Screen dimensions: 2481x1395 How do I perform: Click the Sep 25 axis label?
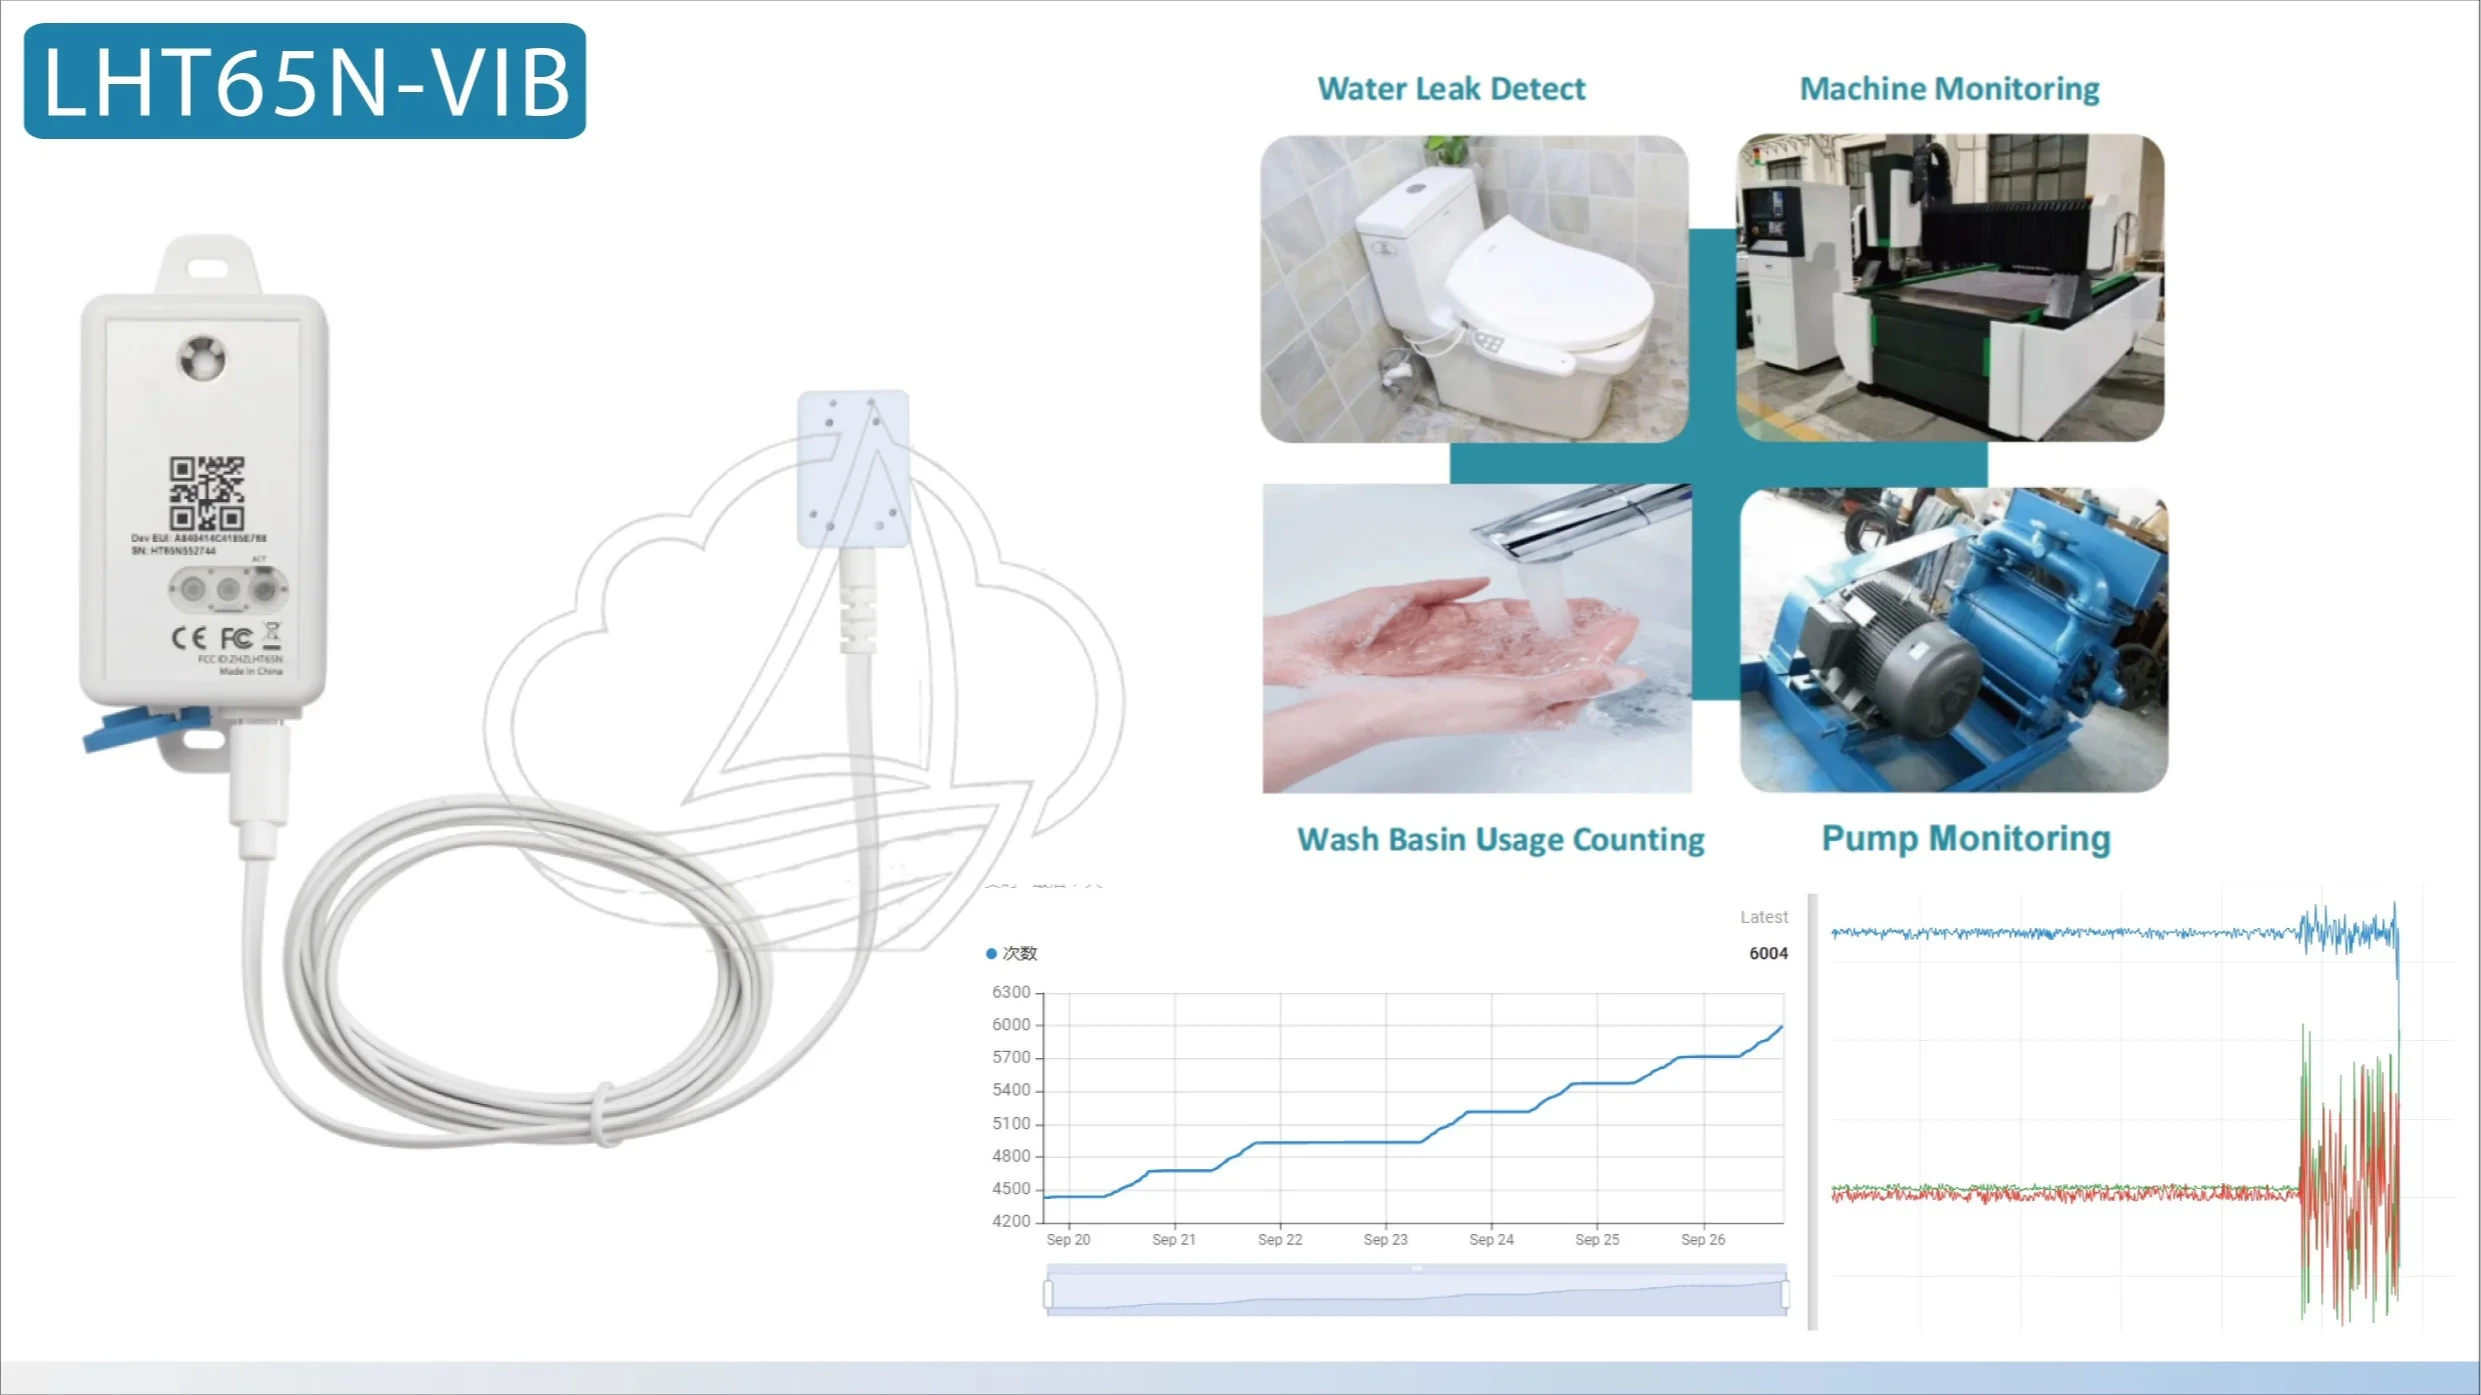pyautogui.click(x=1597, y=1240)
